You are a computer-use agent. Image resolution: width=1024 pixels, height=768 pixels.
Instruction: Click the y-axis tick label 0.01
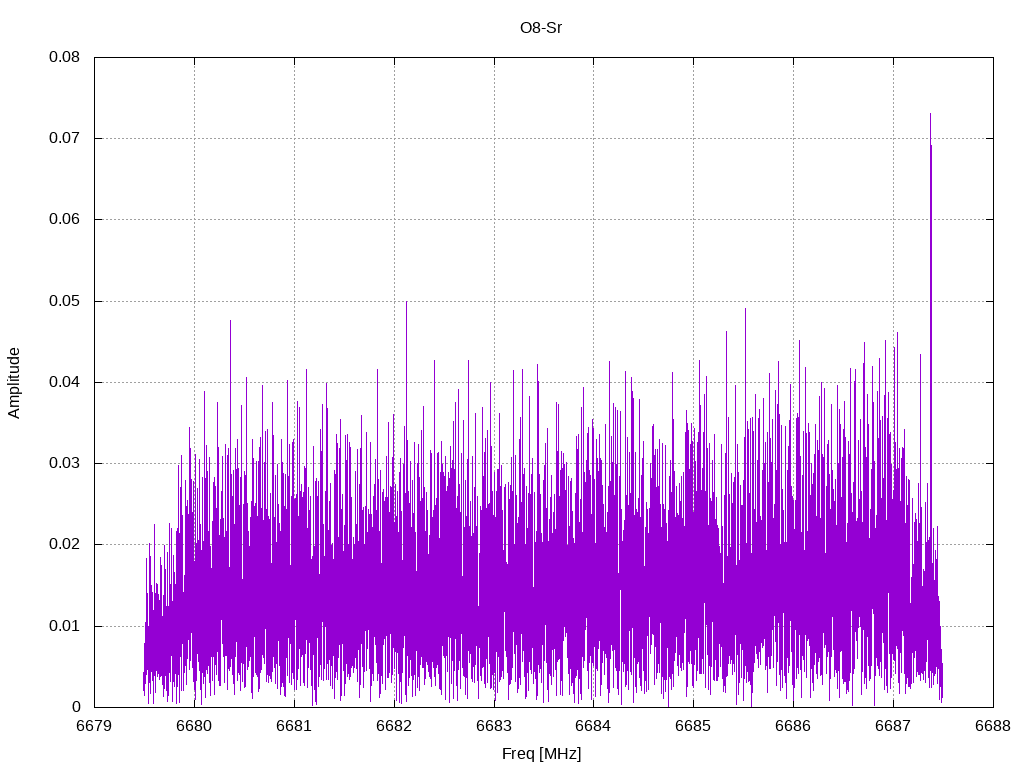[65, 626]
